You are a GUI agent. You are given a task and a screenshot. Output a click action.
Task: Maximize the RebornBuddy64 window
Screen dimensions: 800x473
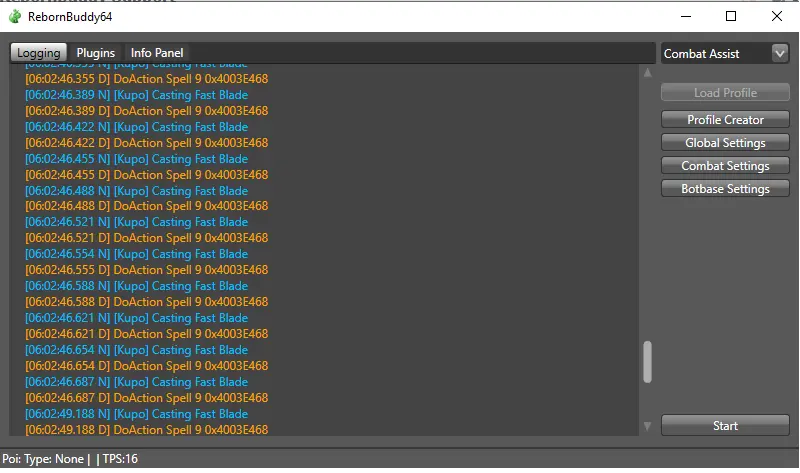pyautogui.click(x=731, y=16)
